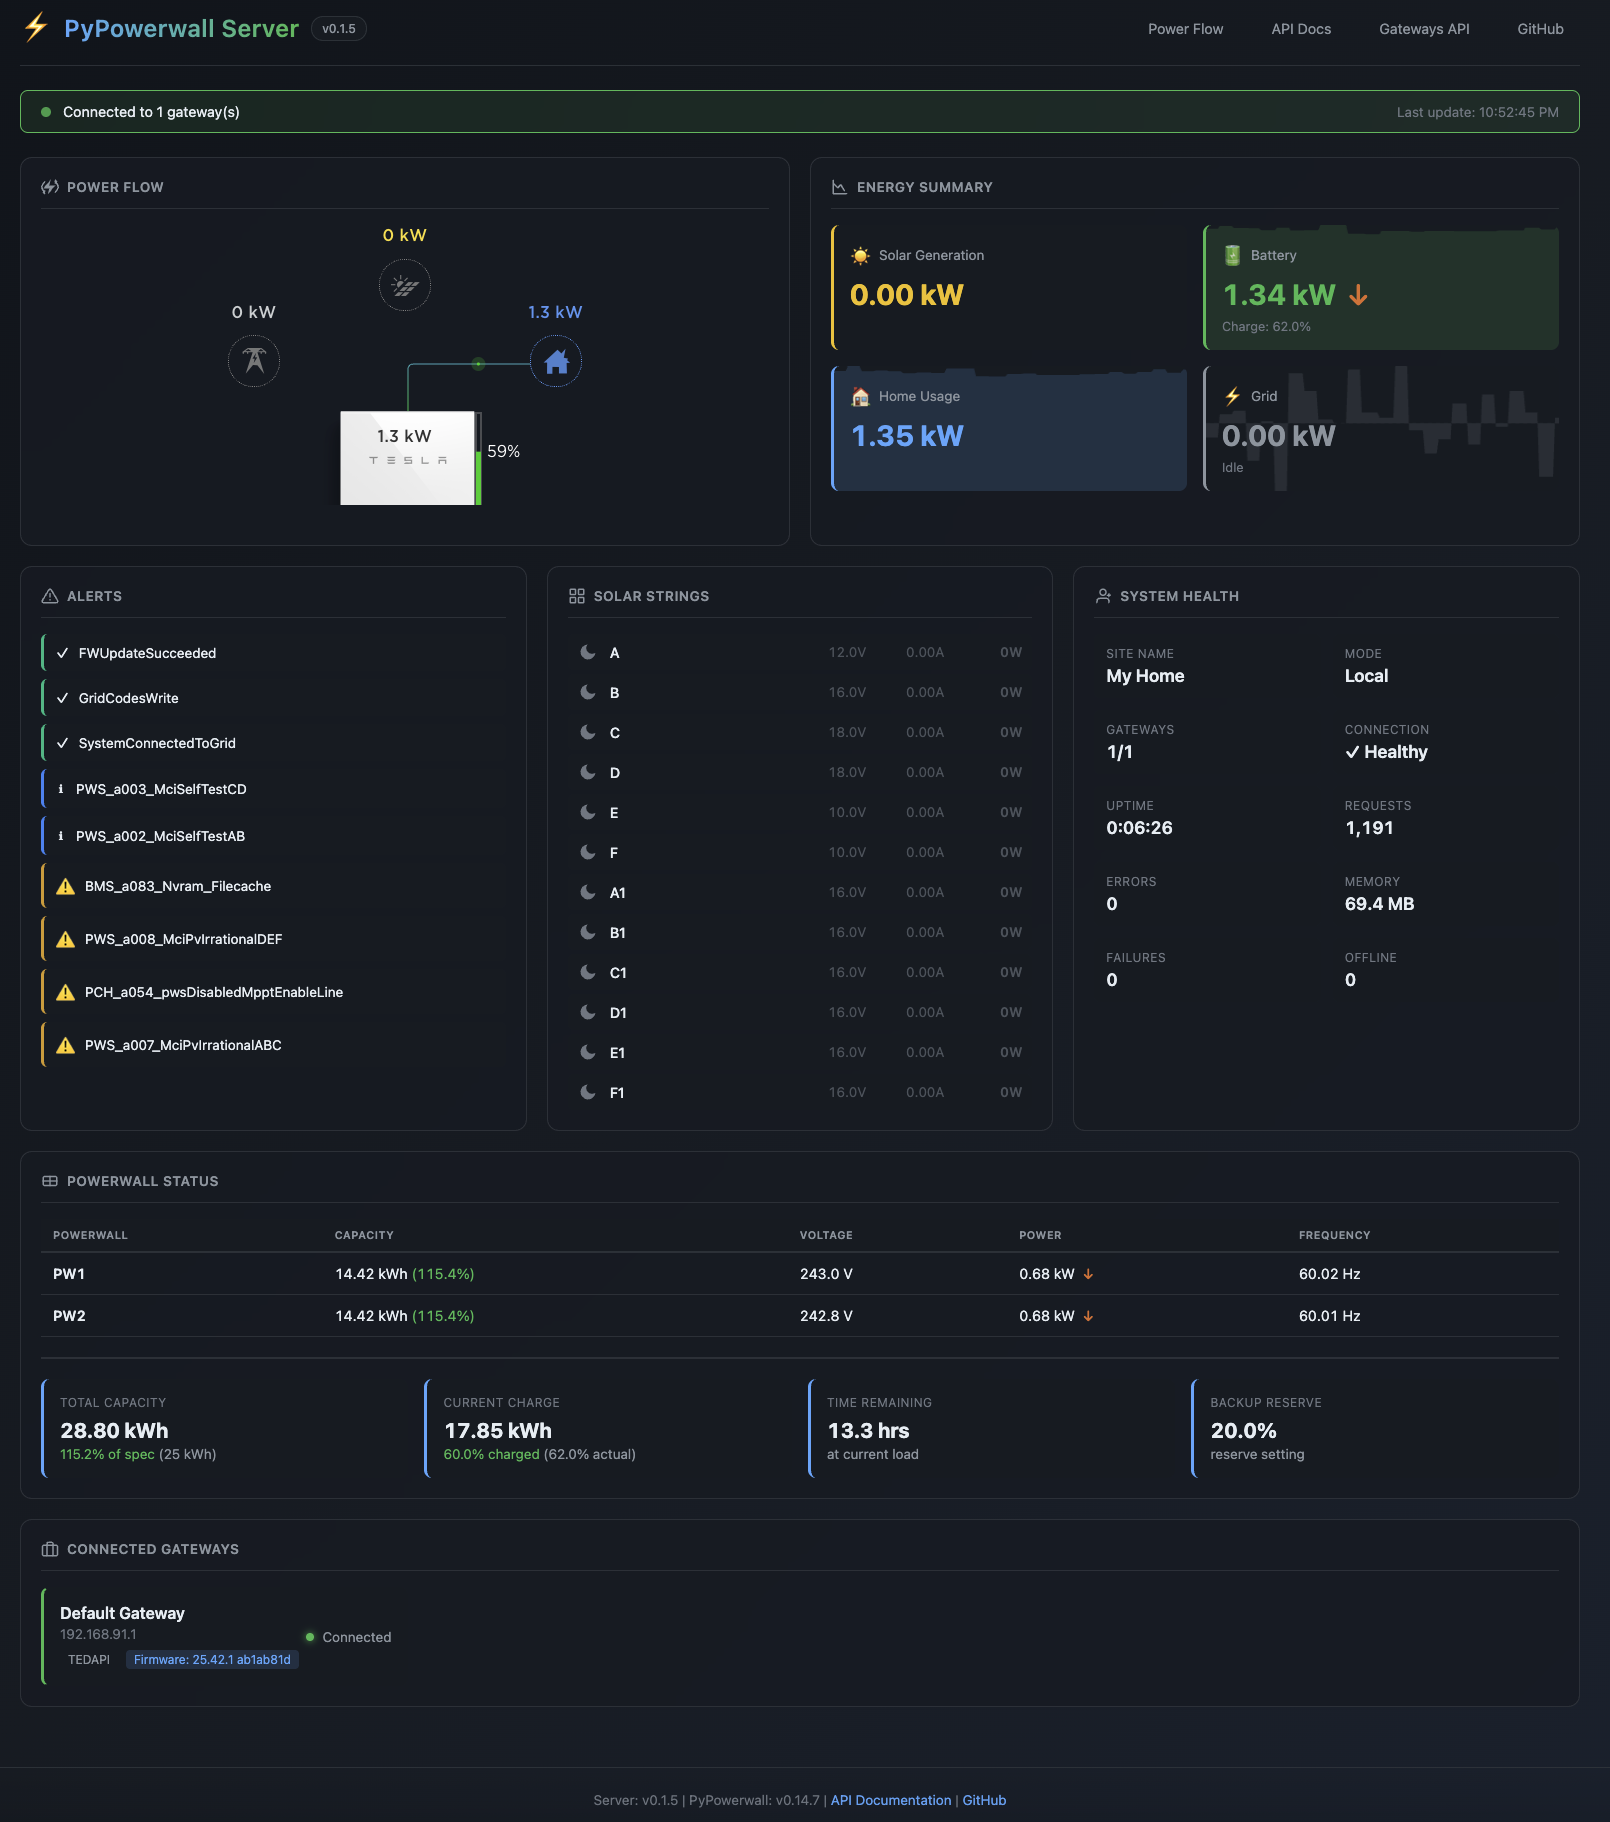Go to Gateways API in the header
The width and height of the screenshot is (1610, 1822).
1424,29
